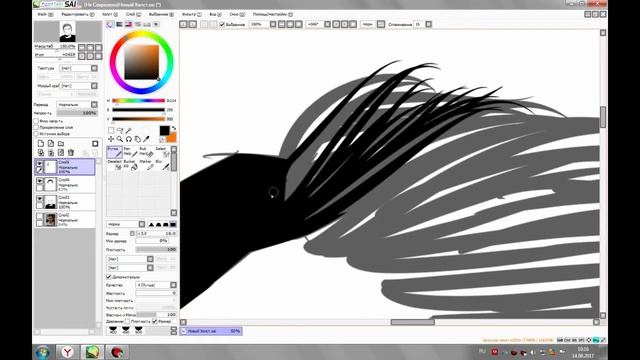Enable pressure Плотность checkbox
The height and width of the screenshot is (360, 640).
tap(127, 322)
